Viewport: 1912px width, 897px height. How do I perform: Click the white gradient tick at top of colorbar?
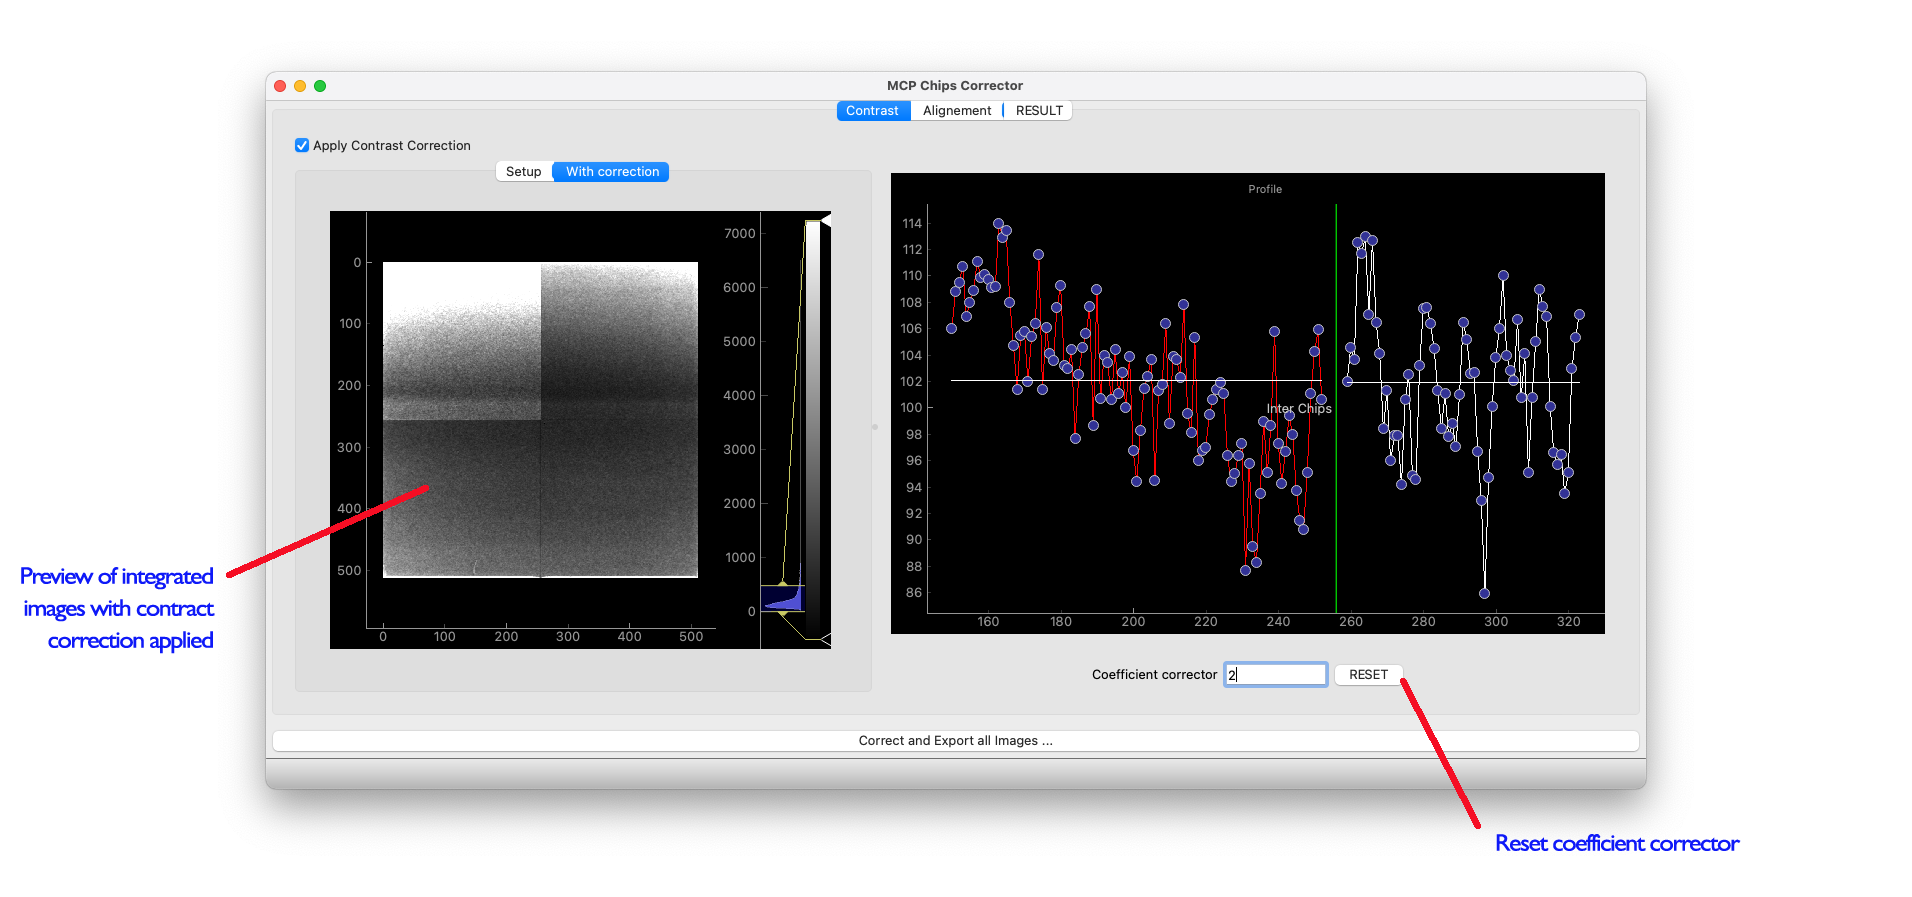coord(826,220)
